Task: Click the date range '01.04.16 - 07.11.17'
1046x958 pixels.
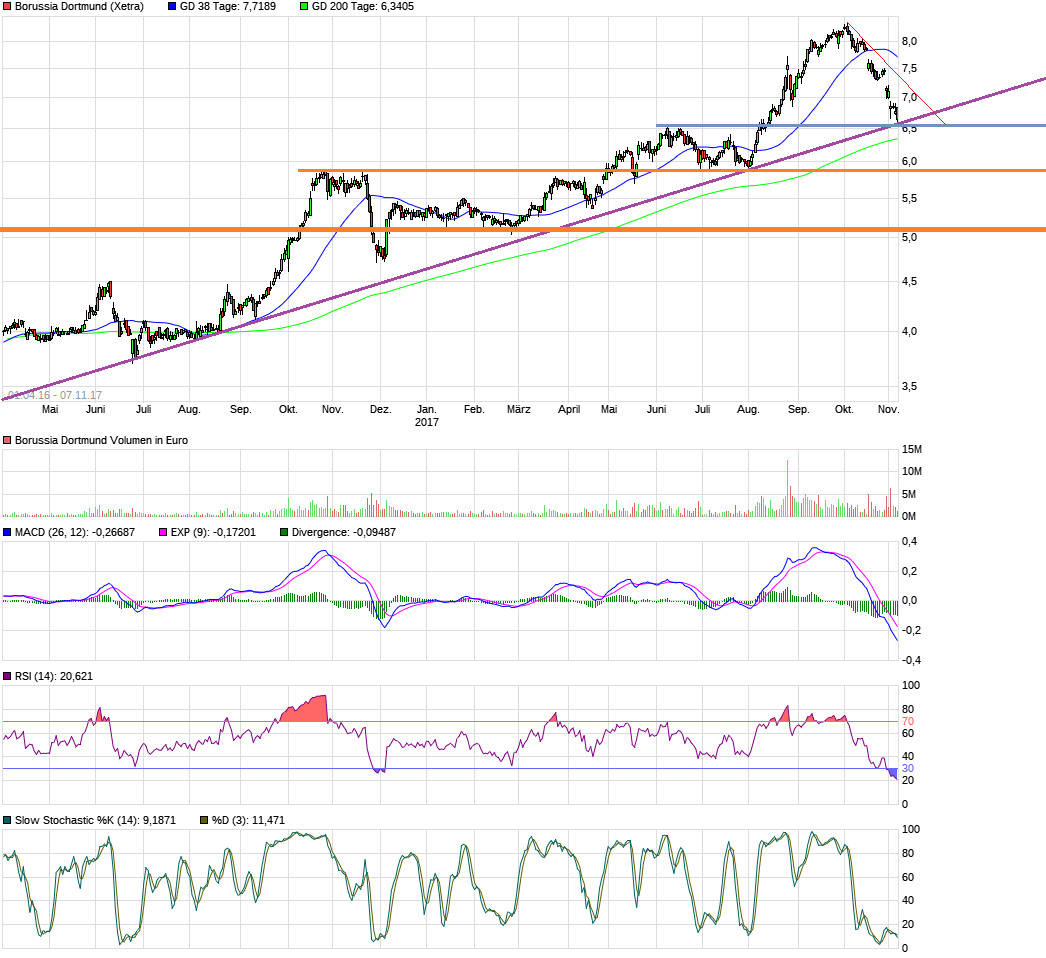Action: pos(55,396)
